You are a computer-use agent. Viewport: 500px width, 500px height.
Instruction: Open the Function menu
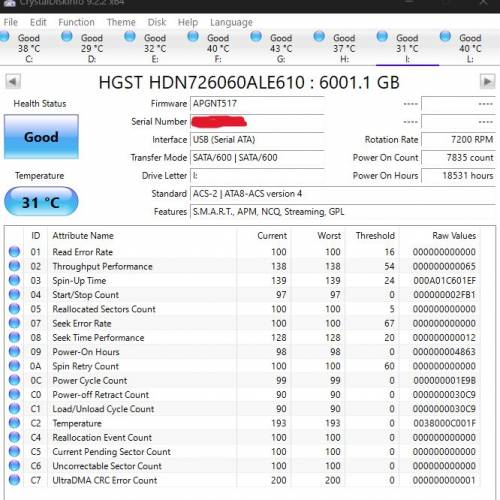(x=76, y=22)
